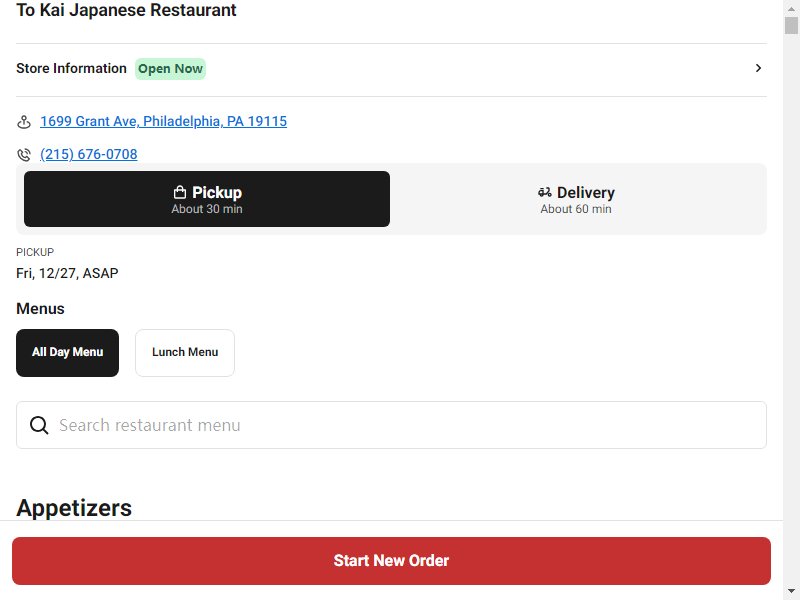Viewport: 800px width, 600px height.
Task: Change the Fri, 12/27, ASAP pickup time
Action: pyautogui.click(x=67, y=273)
